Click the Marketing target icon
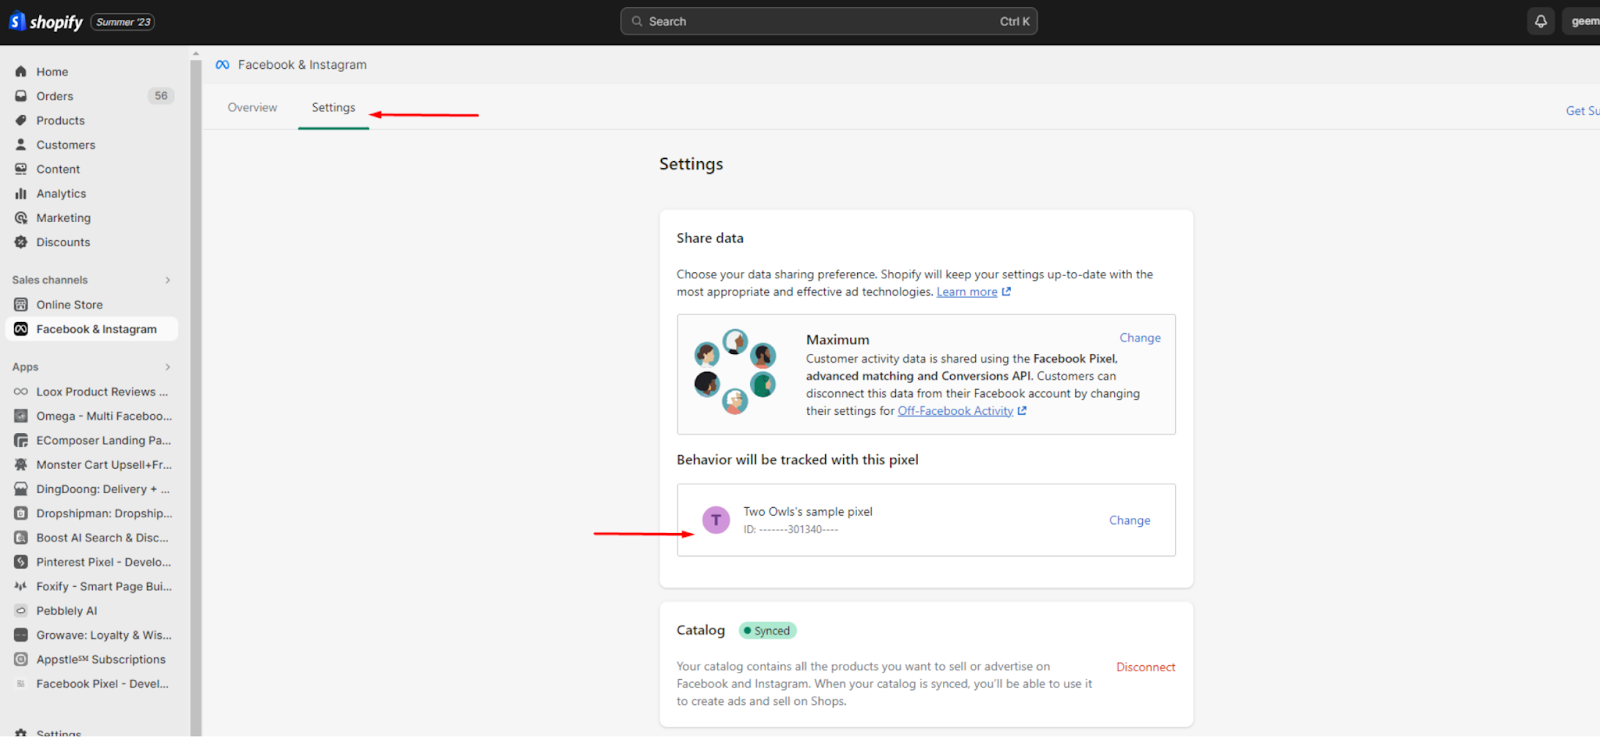Screen dimensions: 1600x737 [21, 218]
